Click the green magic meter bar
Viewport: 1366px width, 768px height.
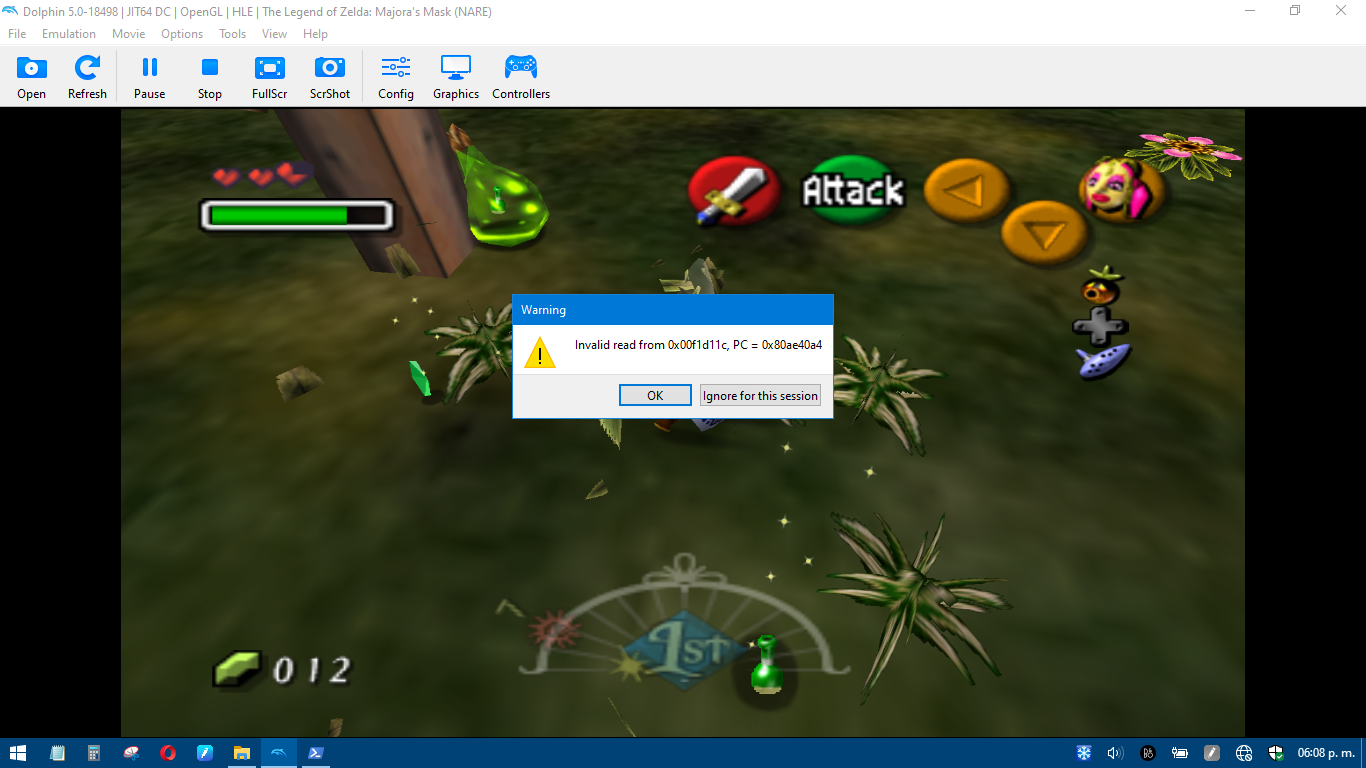297,215
